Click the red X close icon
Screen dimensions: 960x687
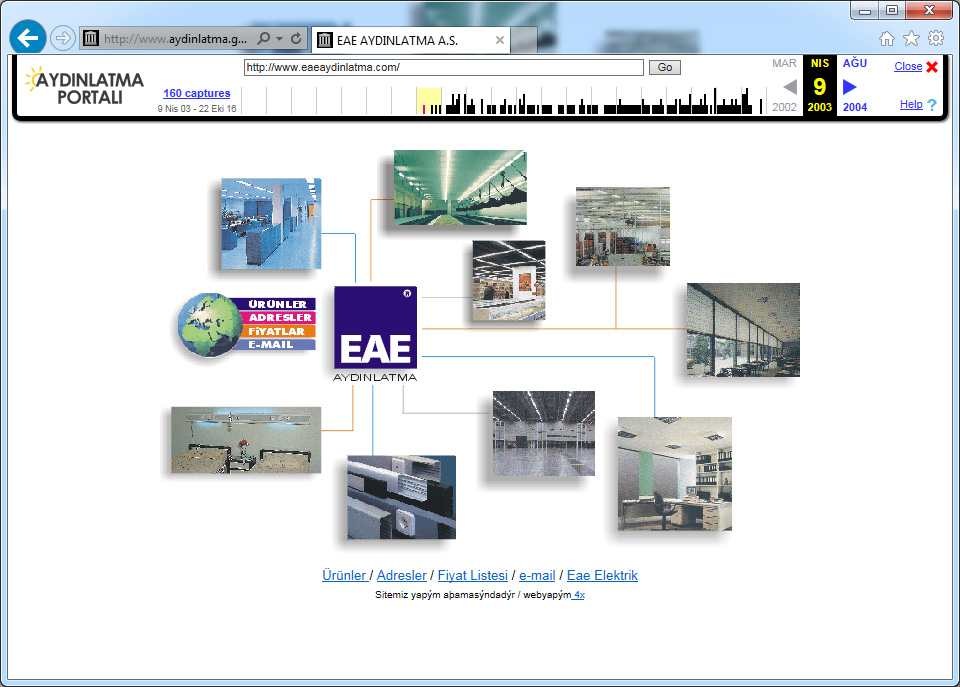[932, 67]
